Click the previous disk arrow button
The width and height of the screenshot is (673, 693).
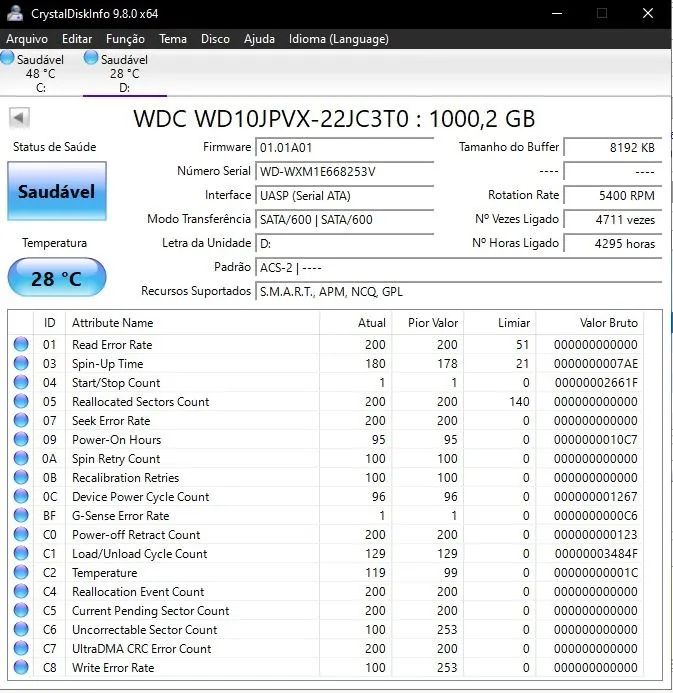pos(19,118)
